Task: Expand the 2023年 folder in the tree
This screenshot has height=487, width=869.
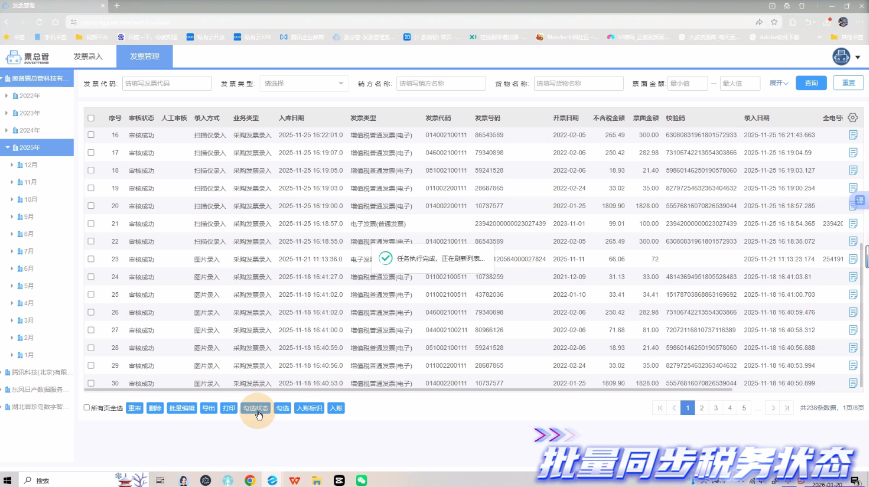Action: click(x=7, y=113)
